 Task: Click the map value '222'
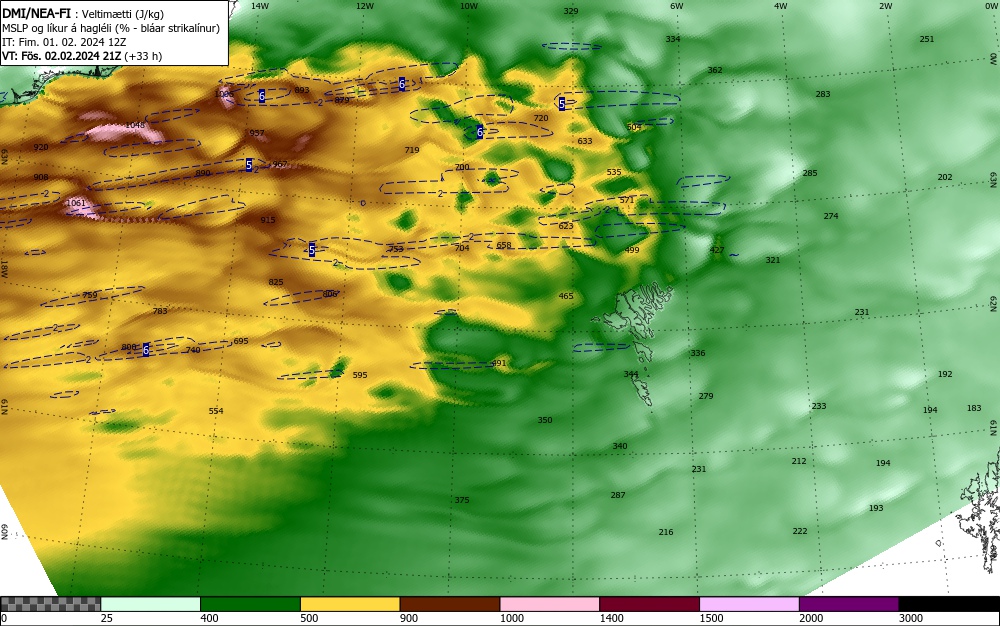800,531
